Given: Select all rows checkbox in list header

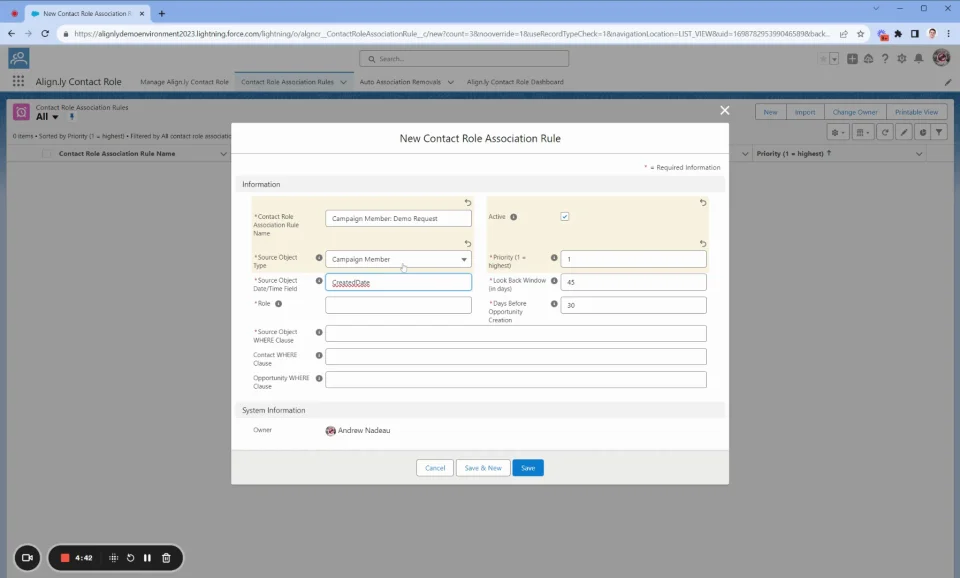Looking at the screenshot, I should tap(47, 154).
